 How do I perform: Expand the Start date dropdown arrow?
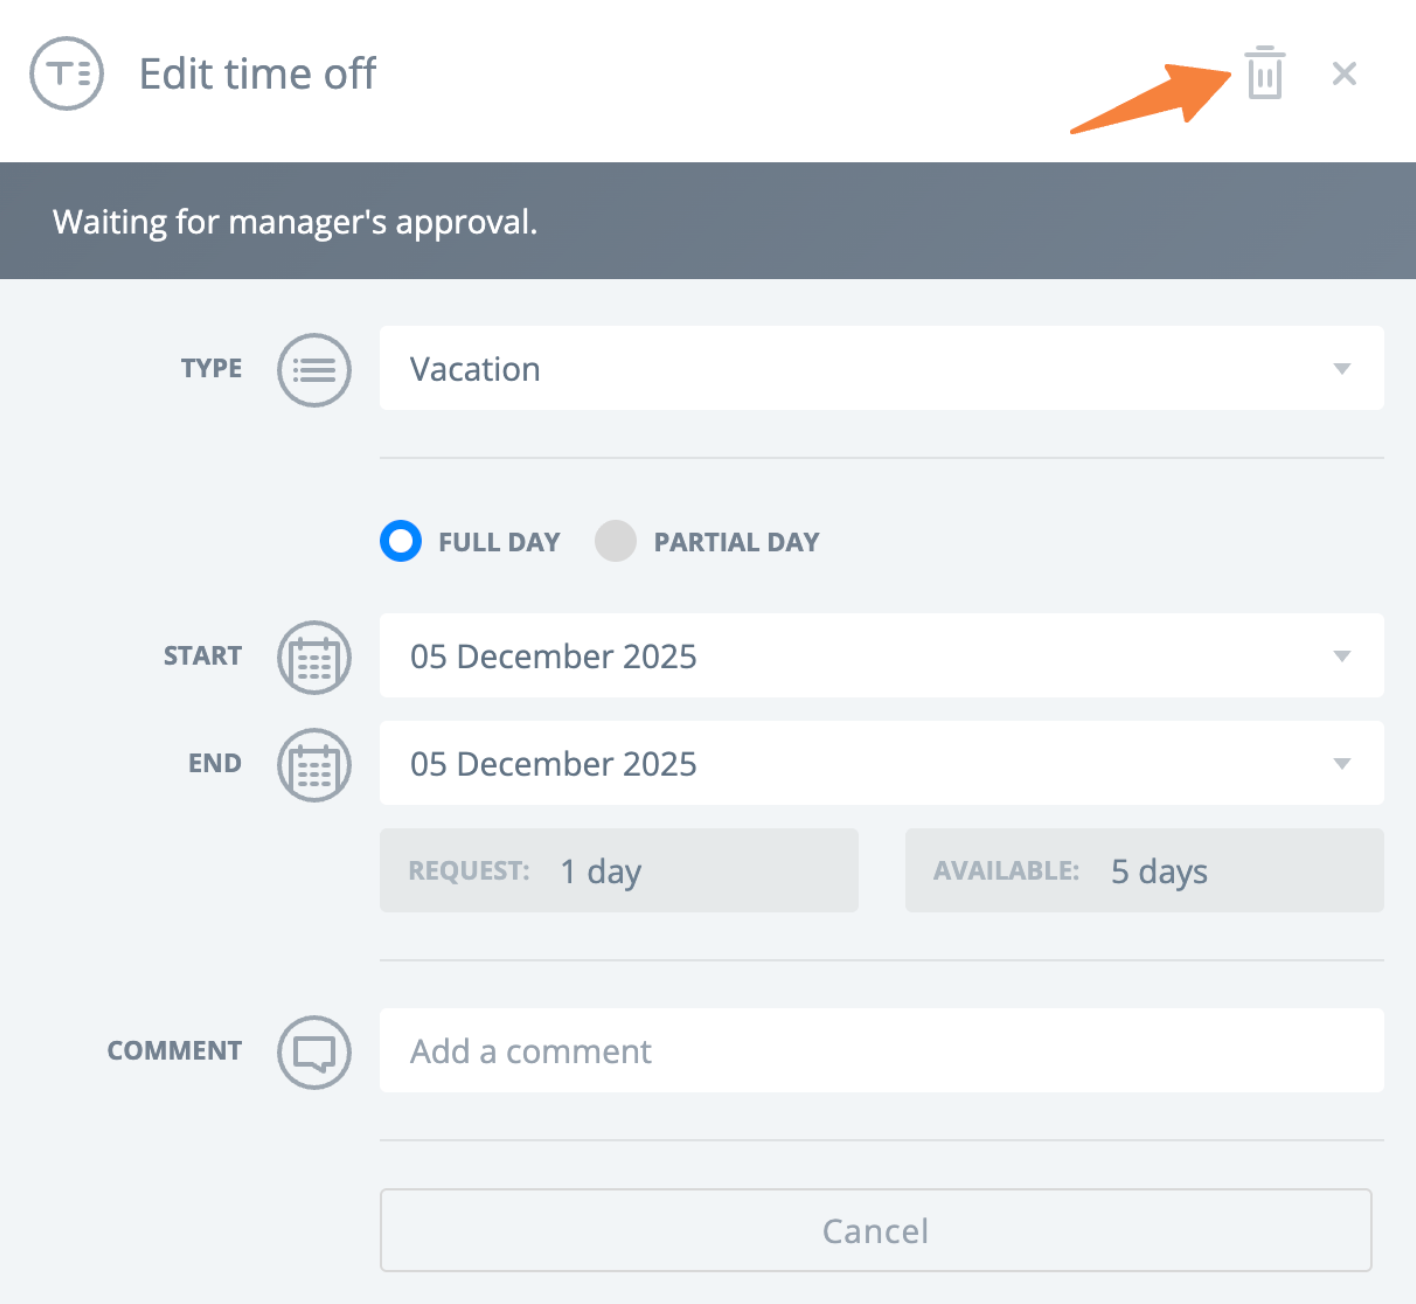pos(1342,657)
